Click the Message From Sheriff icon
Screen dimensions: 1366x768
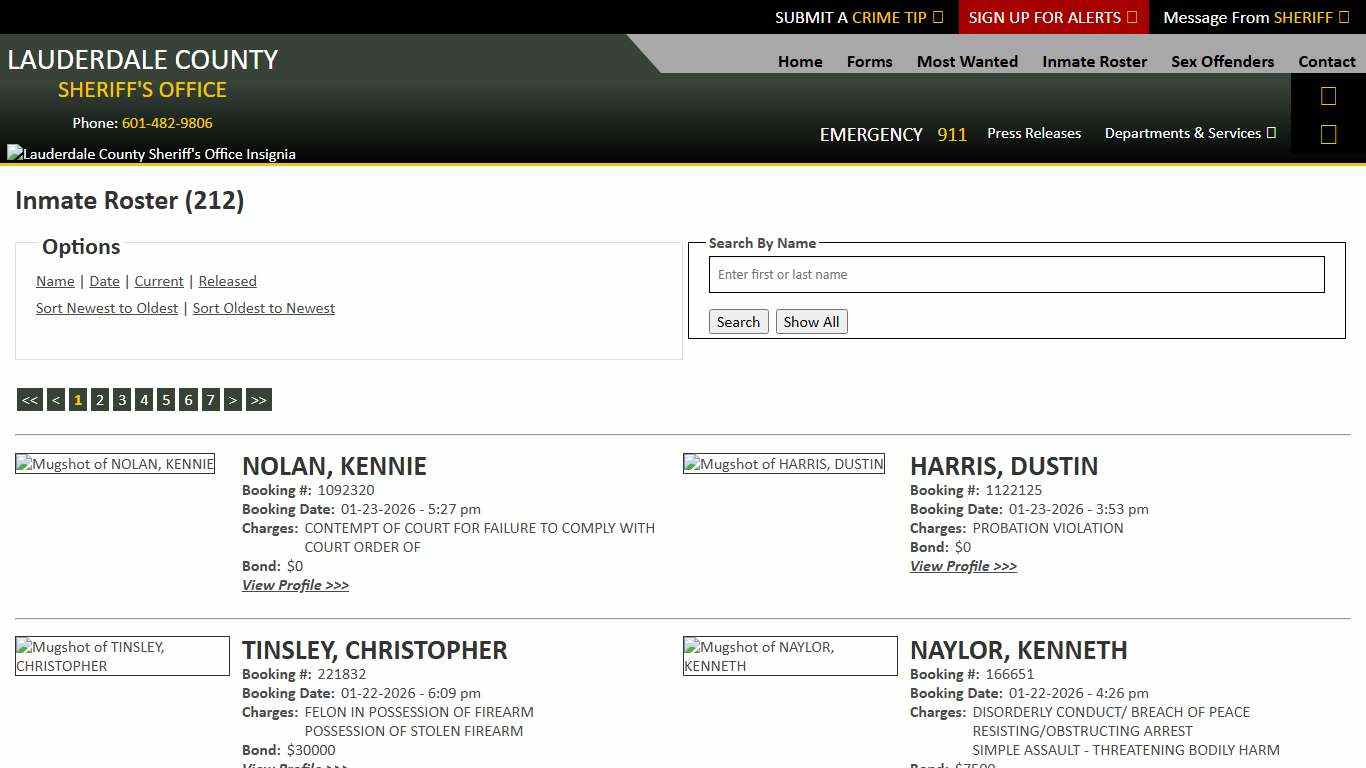click(1344, 17)
